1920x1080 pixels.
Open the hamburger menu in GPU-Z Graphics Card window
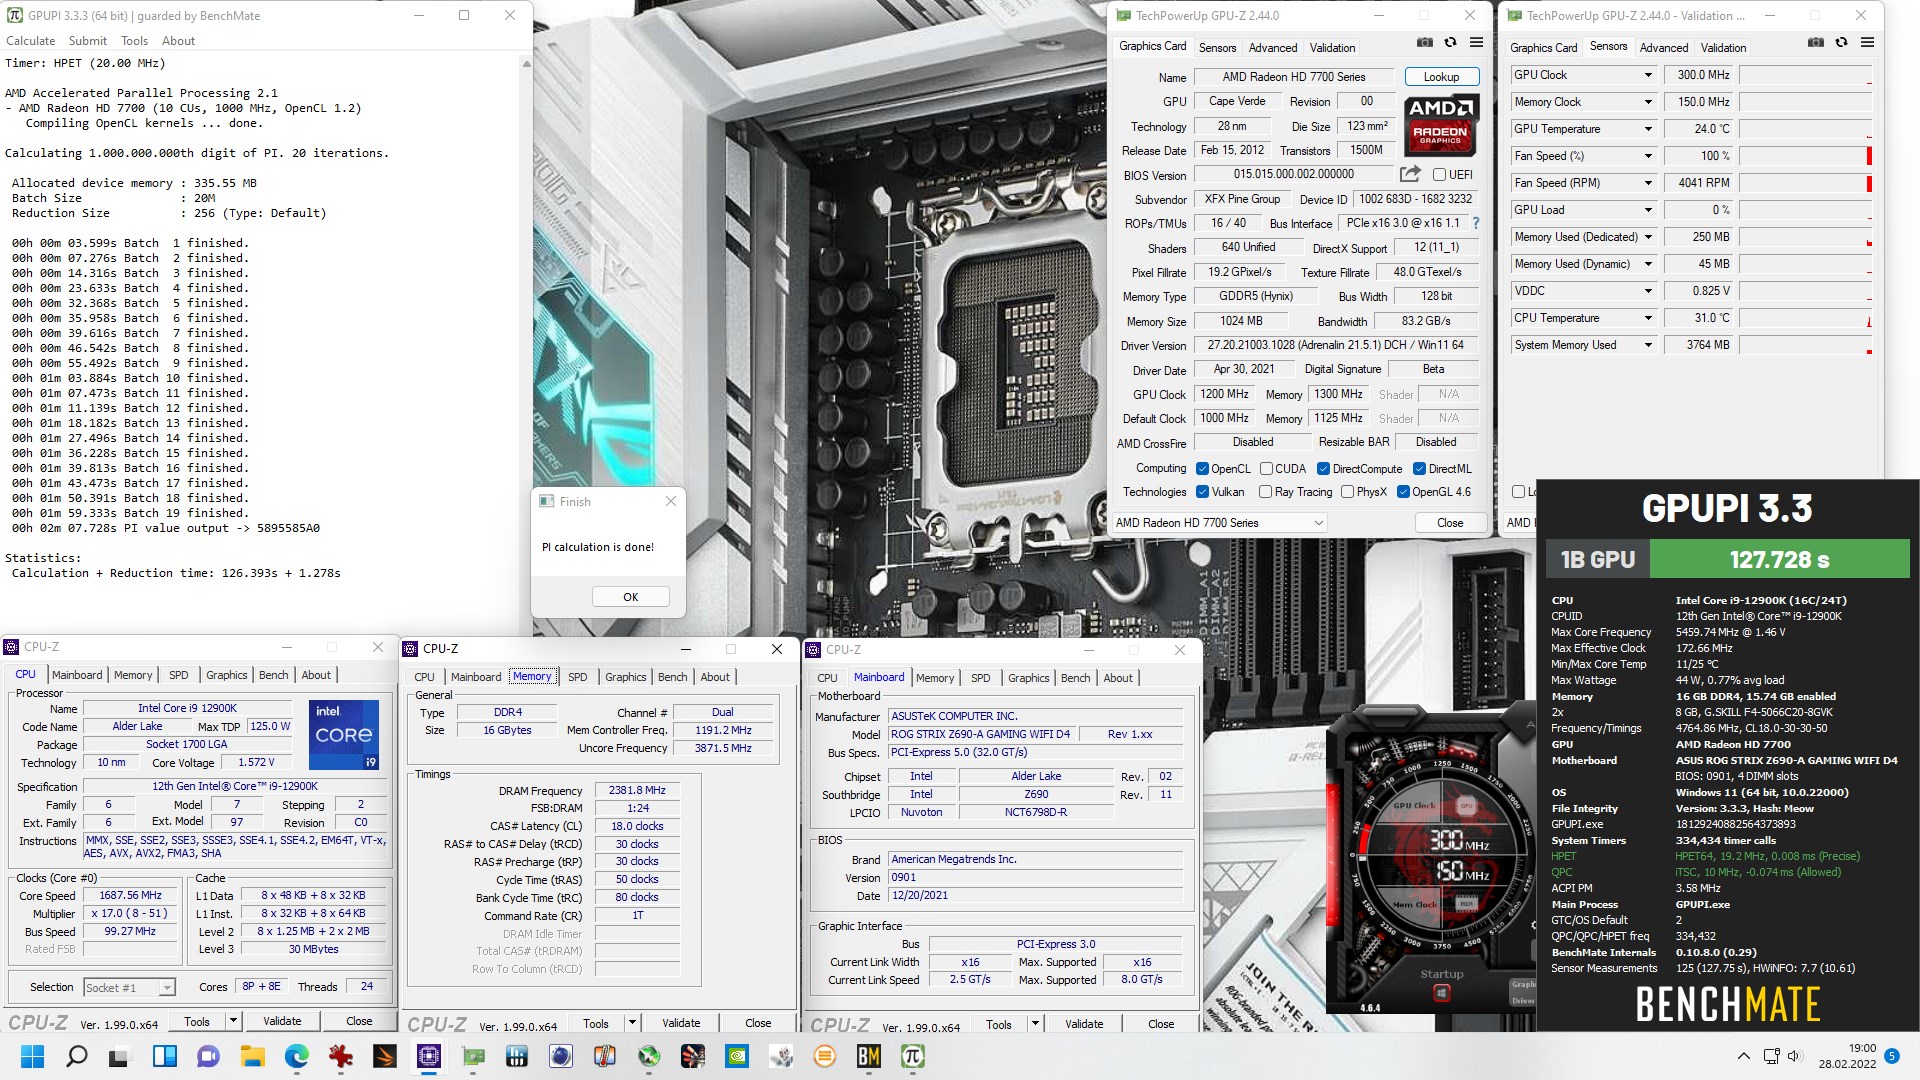[1476, 43]
